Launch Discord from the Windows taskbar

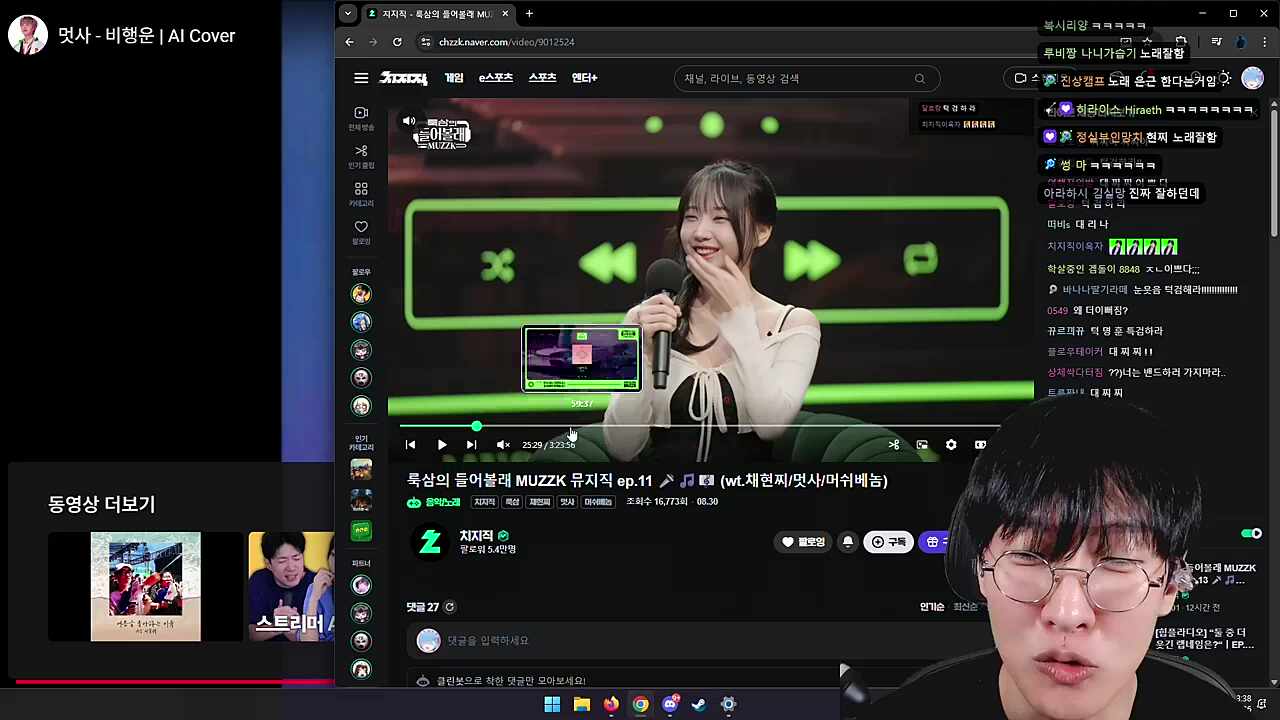pos(670,704)
